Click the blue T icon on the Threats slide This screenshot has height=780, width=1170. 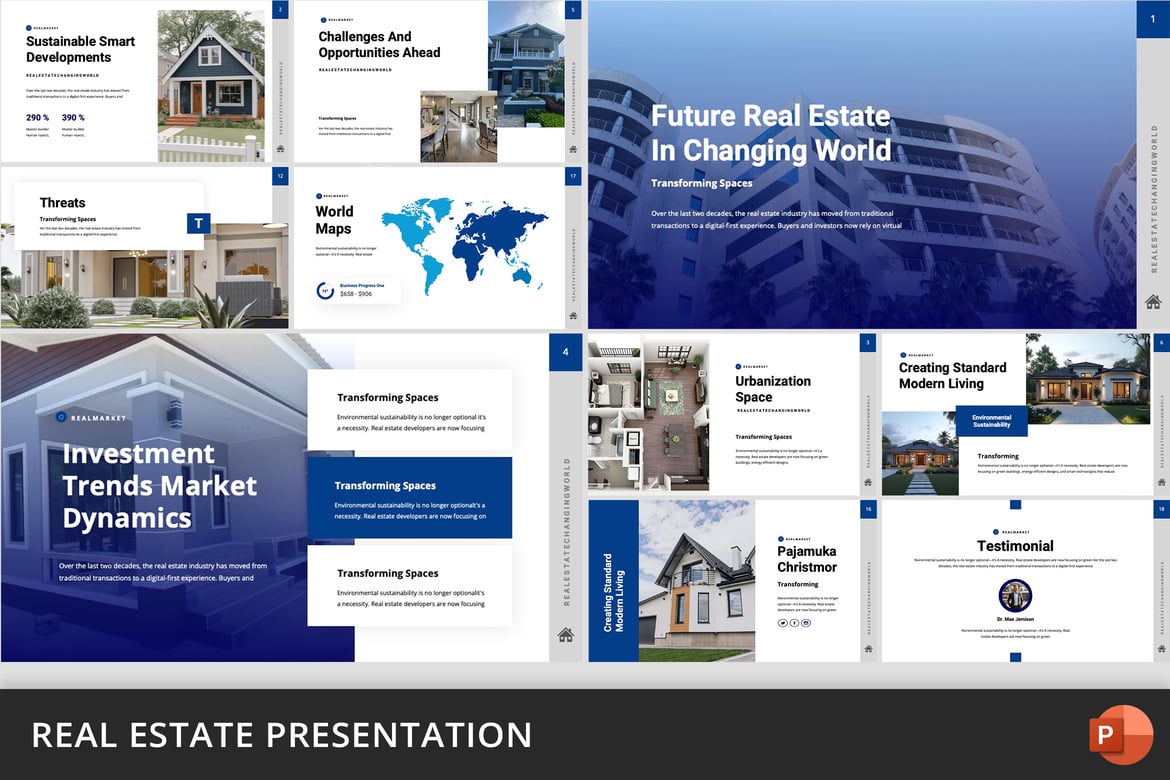(x=198, y=223)
